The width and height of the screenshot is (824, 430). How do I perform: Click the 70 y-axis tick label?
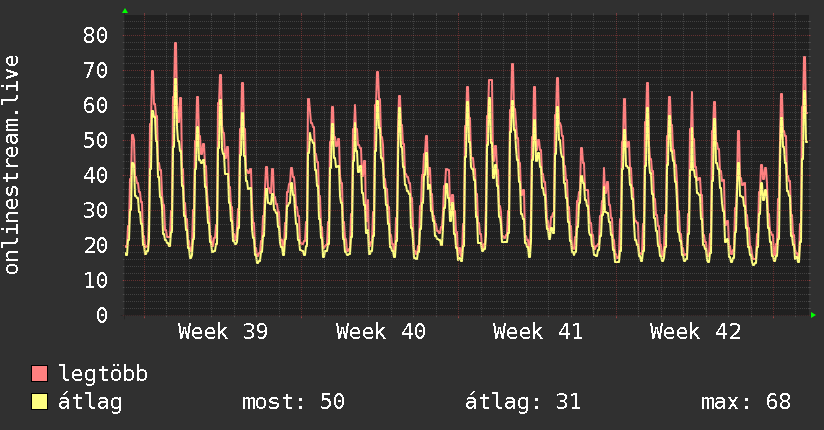95,70
